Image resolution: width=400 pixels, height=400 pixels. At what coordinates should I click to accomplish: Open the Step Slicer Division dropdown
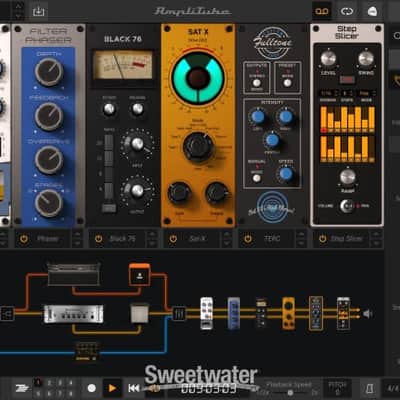click(x=329, y=93)
